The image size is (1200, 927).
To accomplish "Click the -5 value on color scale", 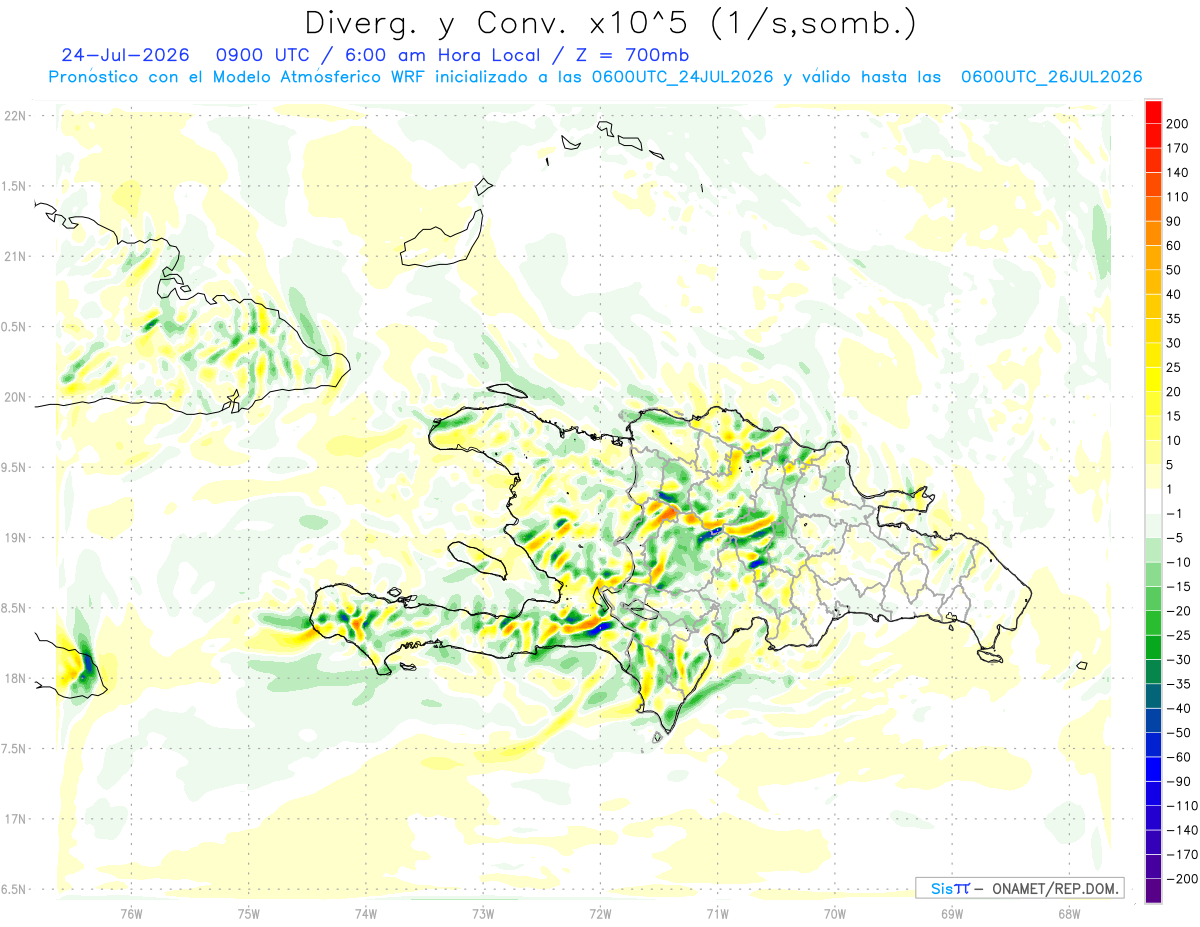I will pyautogui.click(x=1174, y=537).
